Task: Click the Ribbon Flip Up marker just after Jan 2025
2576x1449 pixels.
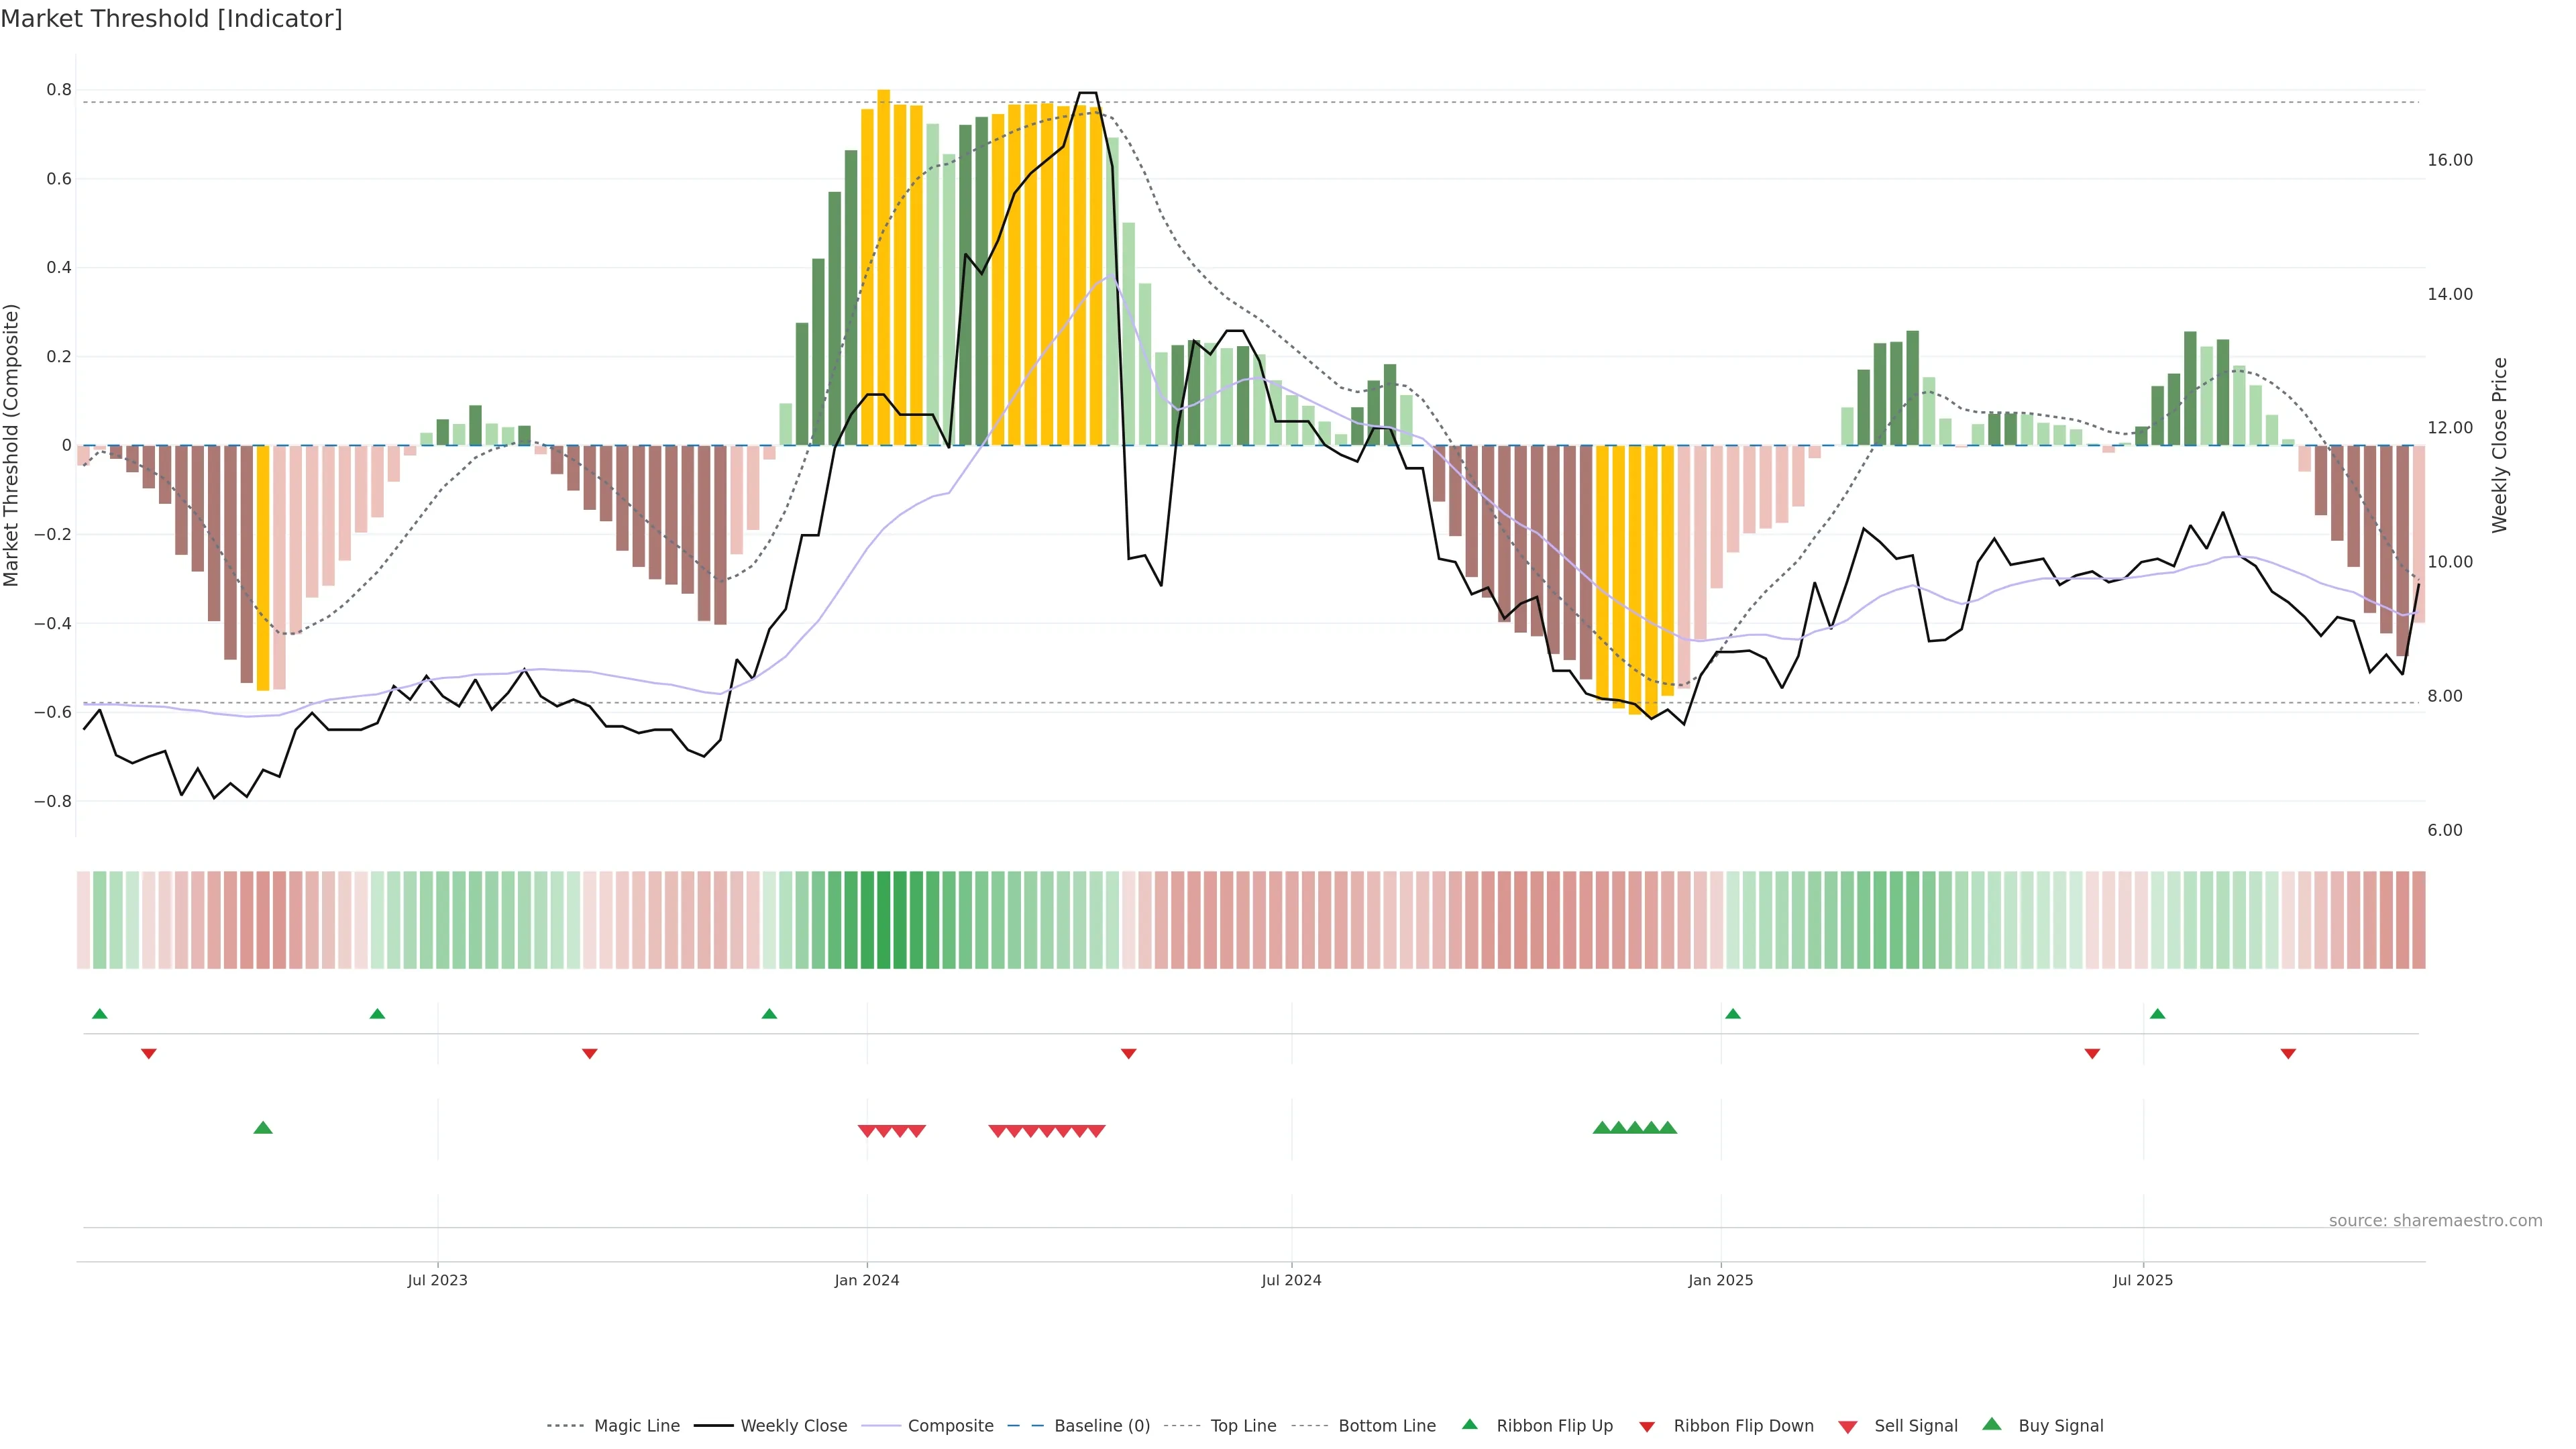Action: click(x=1733, y=1014)
